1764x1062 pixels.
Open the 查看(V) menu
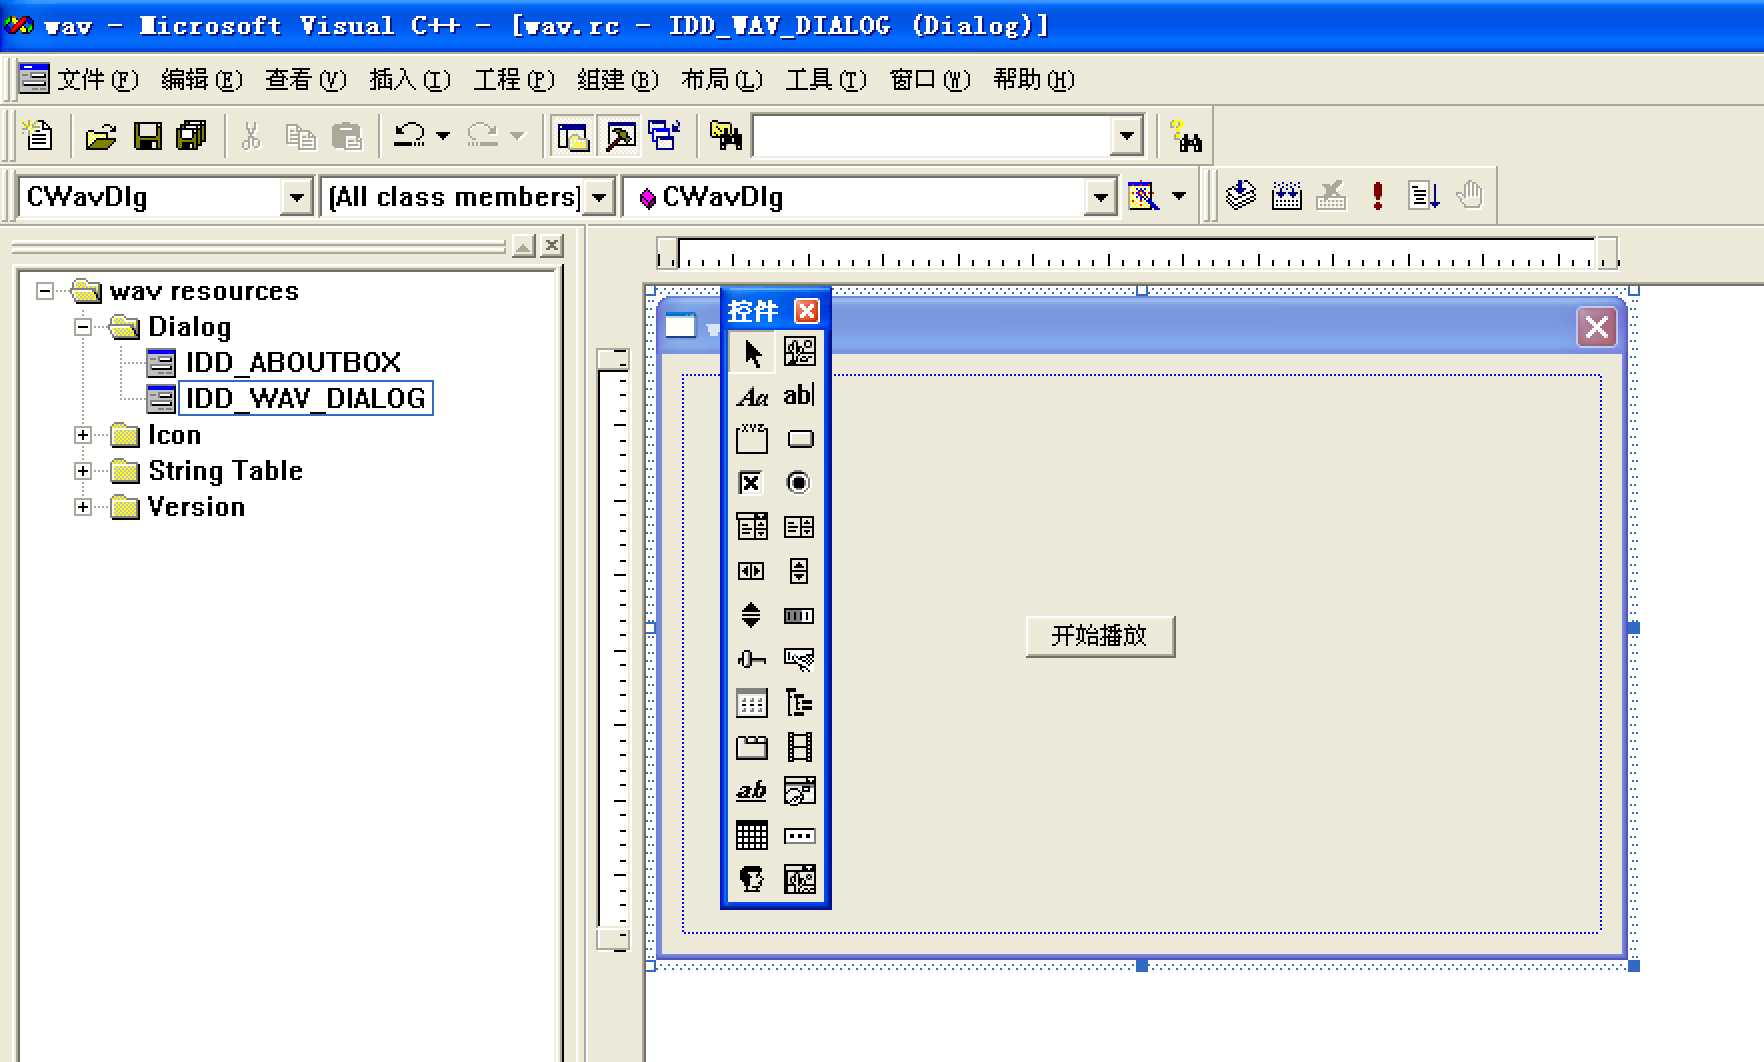pos(306,80)
